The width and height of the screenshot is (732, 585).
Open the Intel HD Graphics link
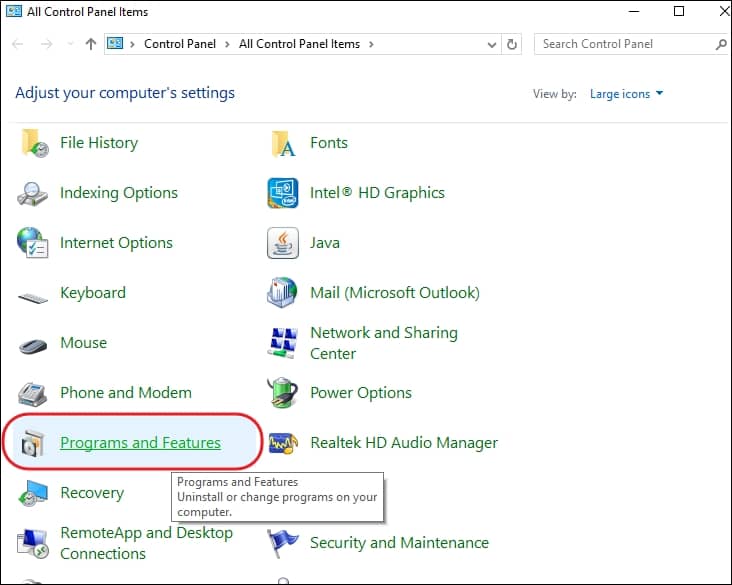[377, 193]
